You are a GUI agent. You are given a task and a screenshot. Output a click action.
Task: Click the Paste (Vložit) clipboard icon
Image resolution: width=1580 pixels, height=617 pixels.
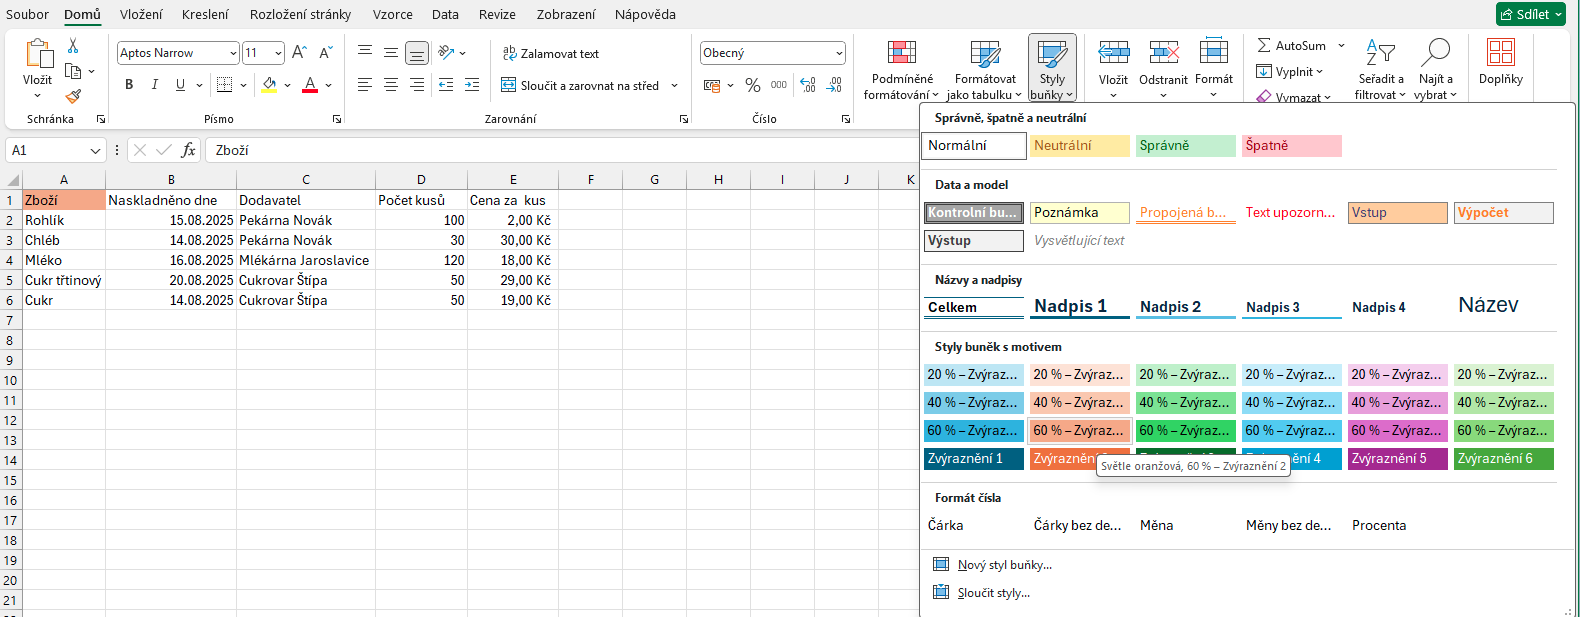[x=38, y=53]
